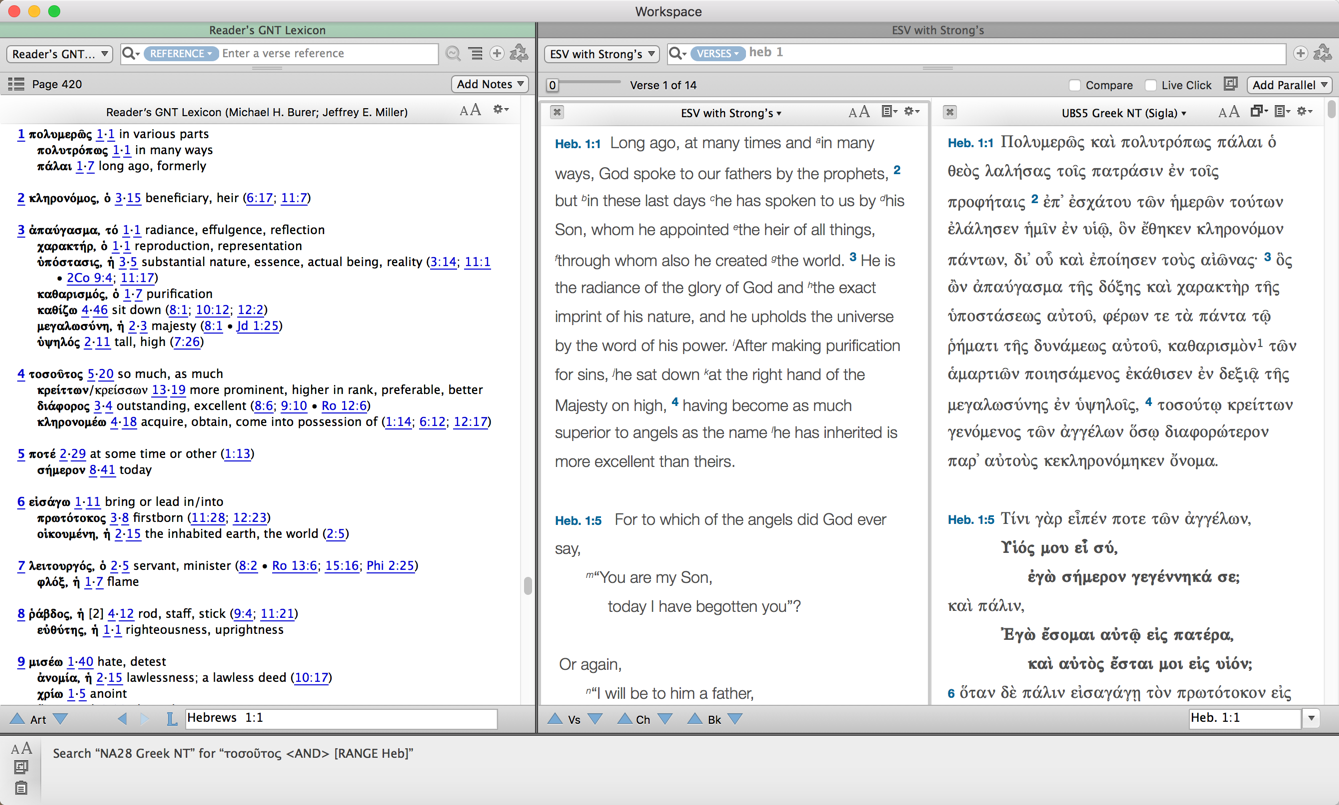
Task: Click the recycle icon in lexicon pane
Action: point(519,54)
